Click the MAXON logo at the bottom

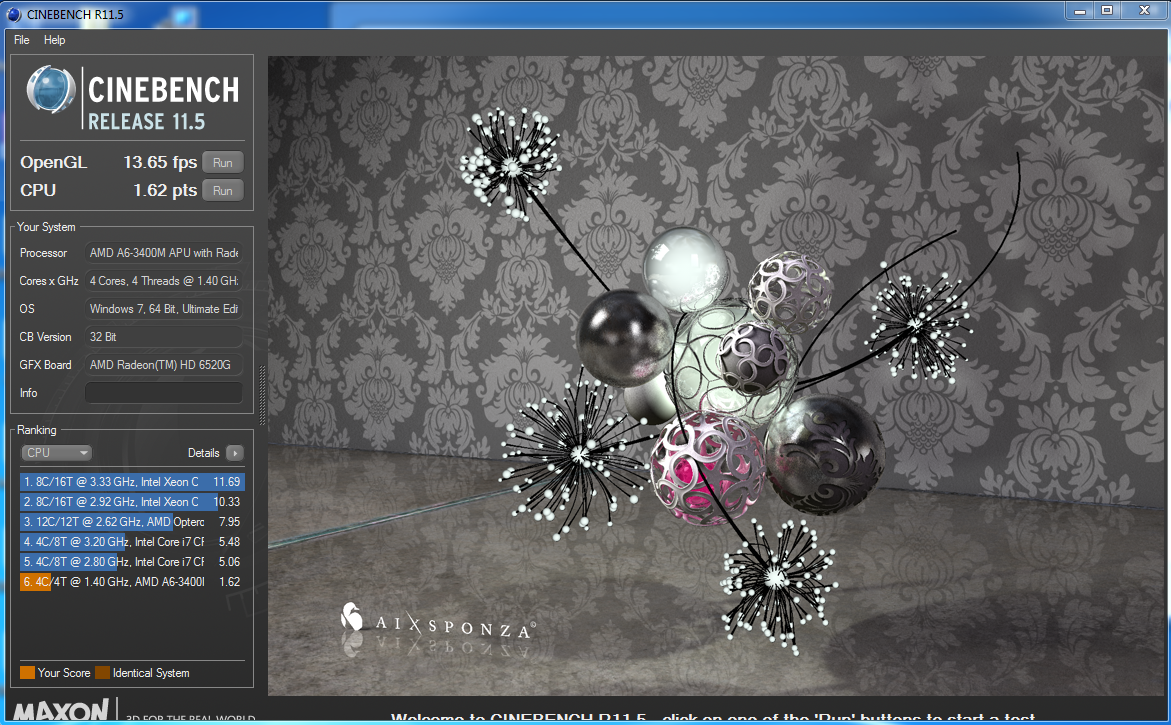tap(61, 710)
